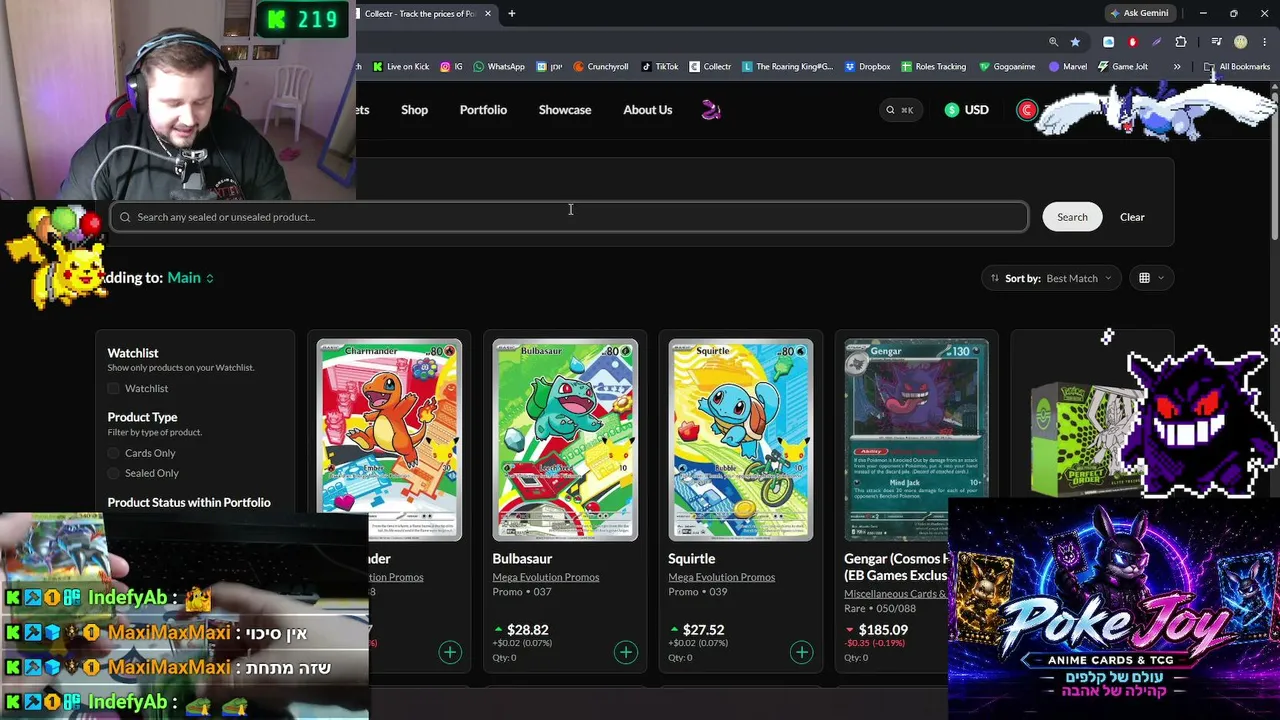Click the purple feather extension icon
Image resolution: width=1280 pixels, height=720 pixels.
click(x=1157, y=42)
